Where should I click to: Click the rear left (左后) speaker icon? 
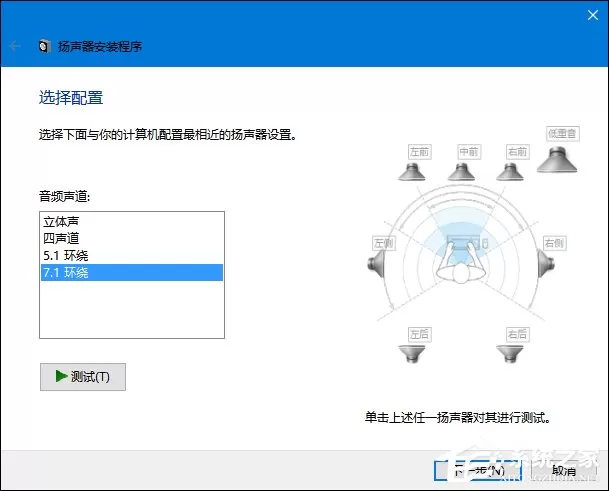412,353
